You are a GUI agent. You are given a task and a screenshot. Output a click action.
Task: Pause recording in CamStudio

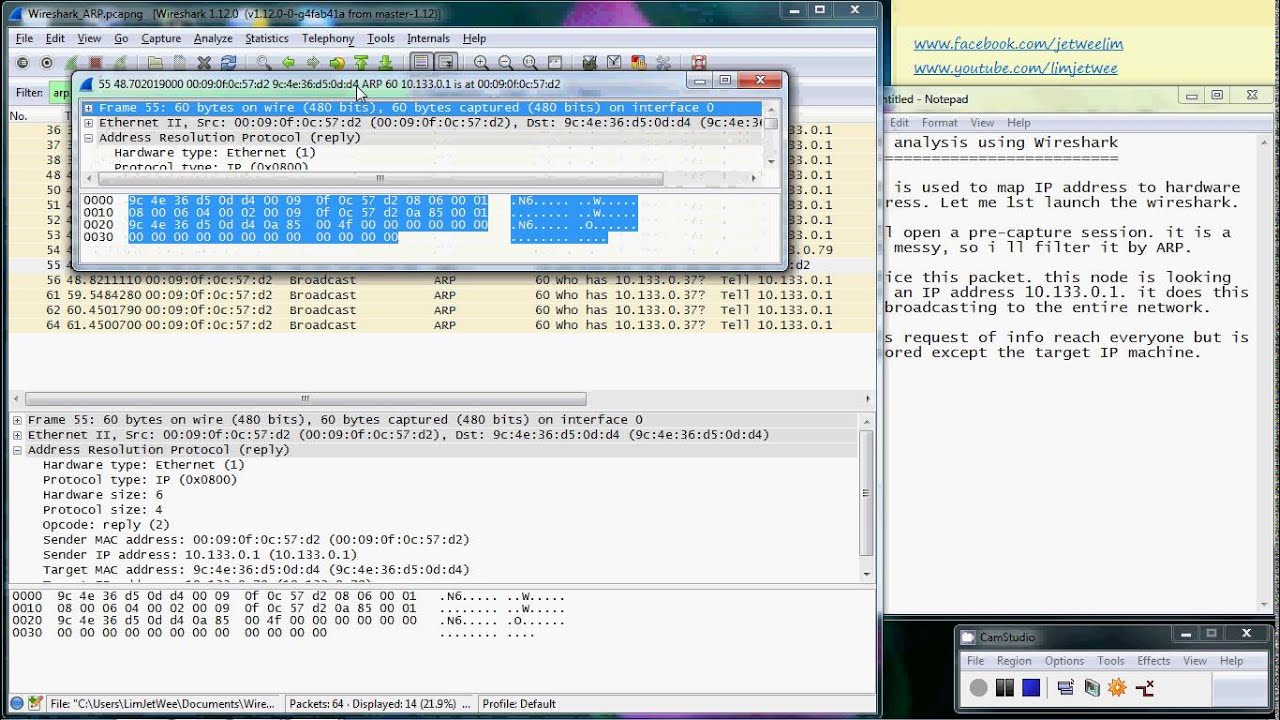[1004, 687]
